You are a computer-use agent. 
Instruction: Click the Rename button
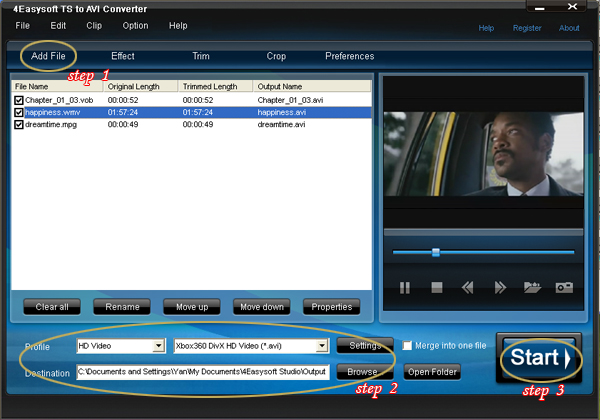point(122,307)
